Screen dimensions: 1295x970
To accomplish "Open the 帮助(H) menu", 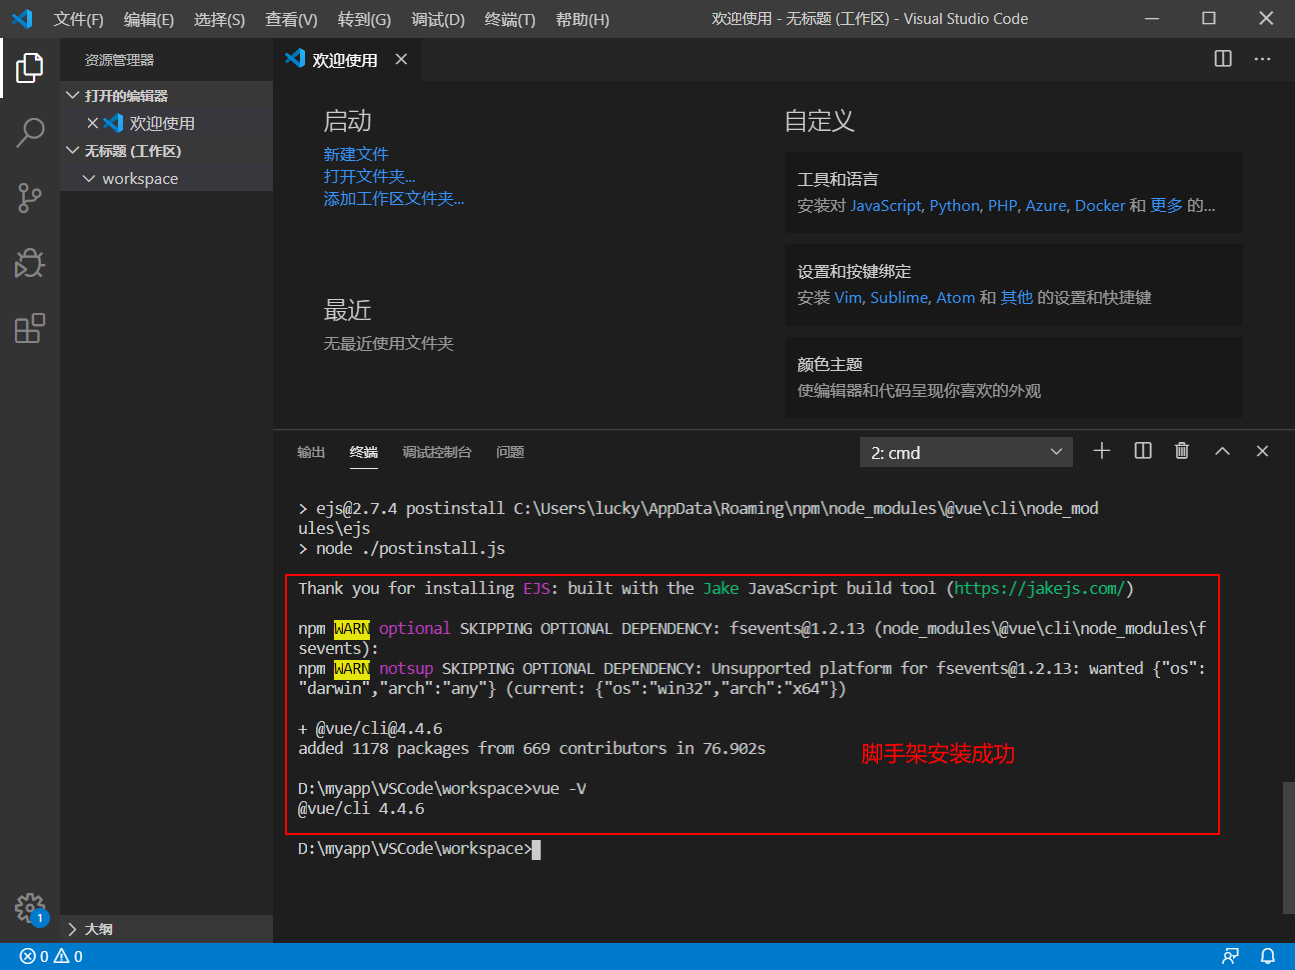I will click(582, 19).
